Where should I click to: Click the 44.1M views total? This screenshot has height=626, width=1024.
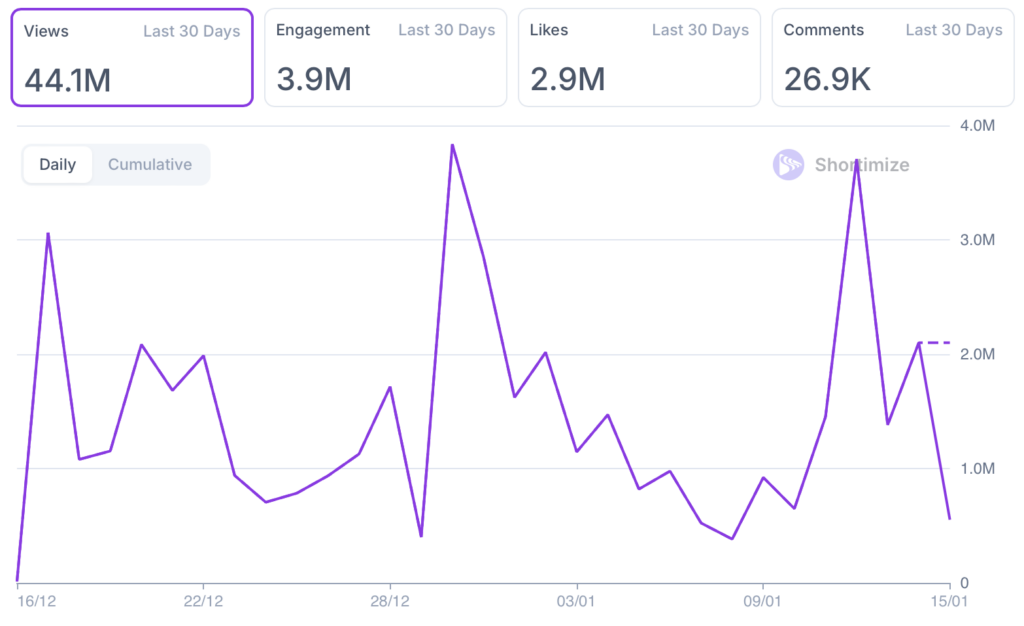[68, 79]
